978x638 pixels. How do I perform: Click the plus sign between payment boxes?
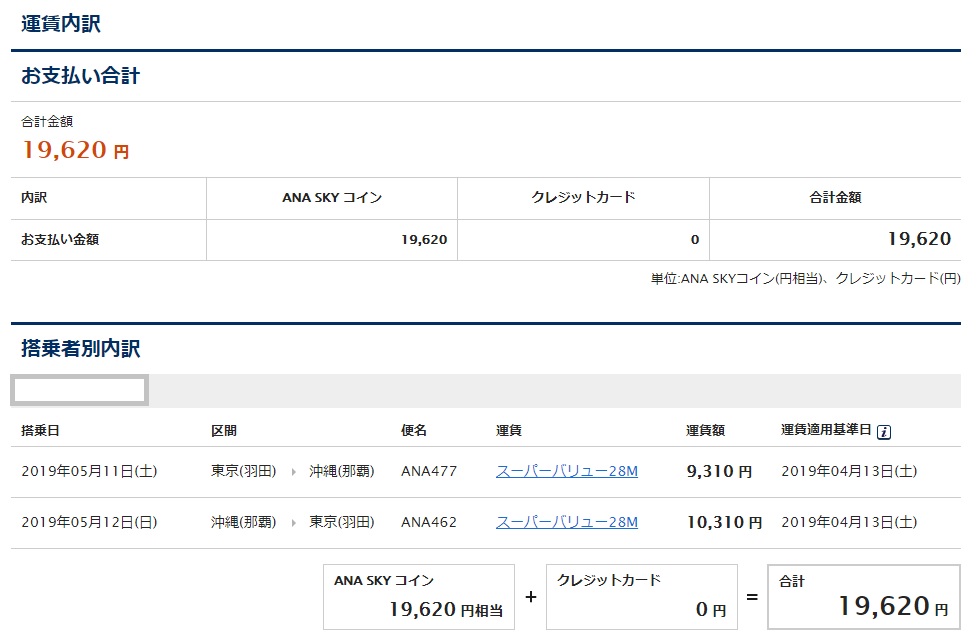coord(530,597)
